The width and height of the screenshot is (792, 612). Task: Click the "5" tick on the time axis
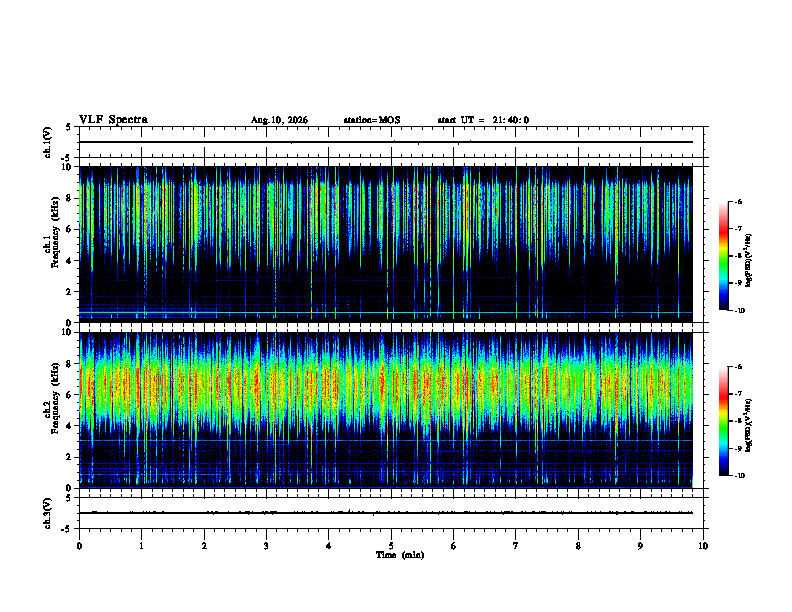click(x=391, y=546)
